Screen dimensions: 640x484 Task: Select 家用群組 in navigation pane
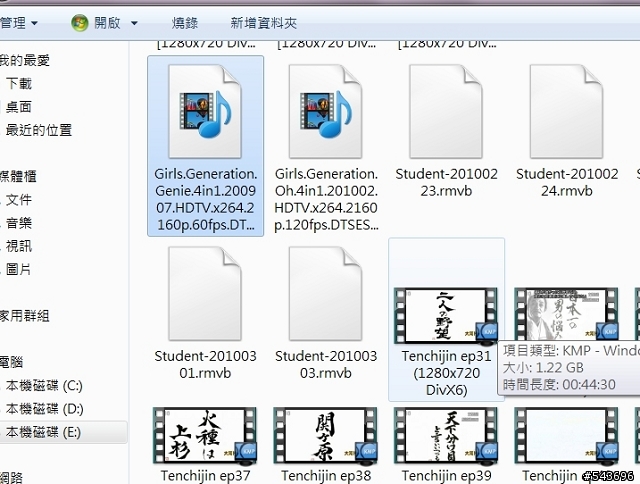tap(24, 316)
